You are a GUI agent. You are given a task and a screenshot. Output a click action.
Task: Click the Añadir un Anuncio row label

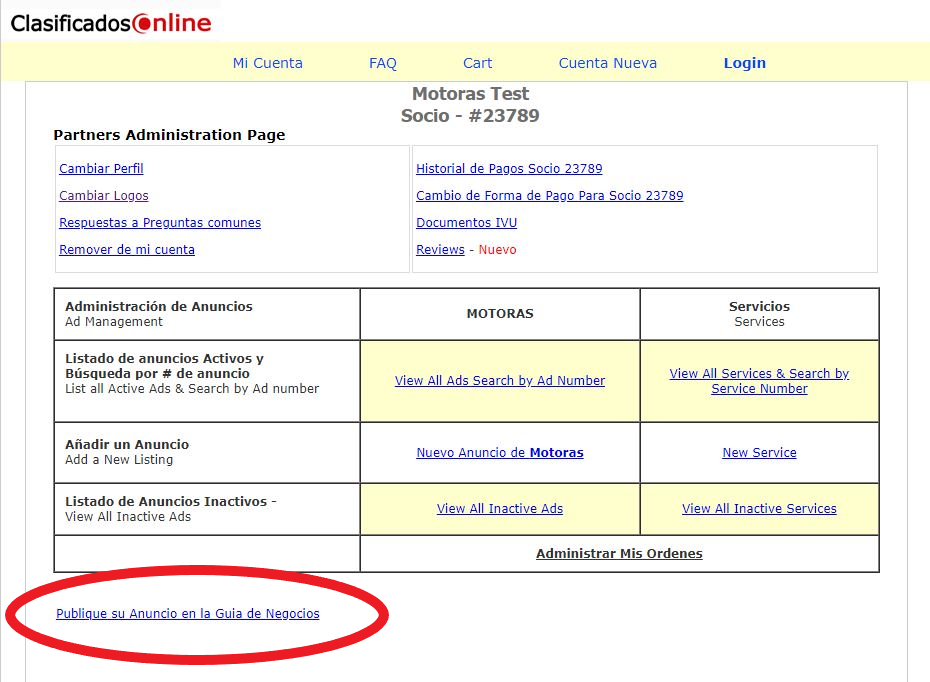click(x=207, y=452)
